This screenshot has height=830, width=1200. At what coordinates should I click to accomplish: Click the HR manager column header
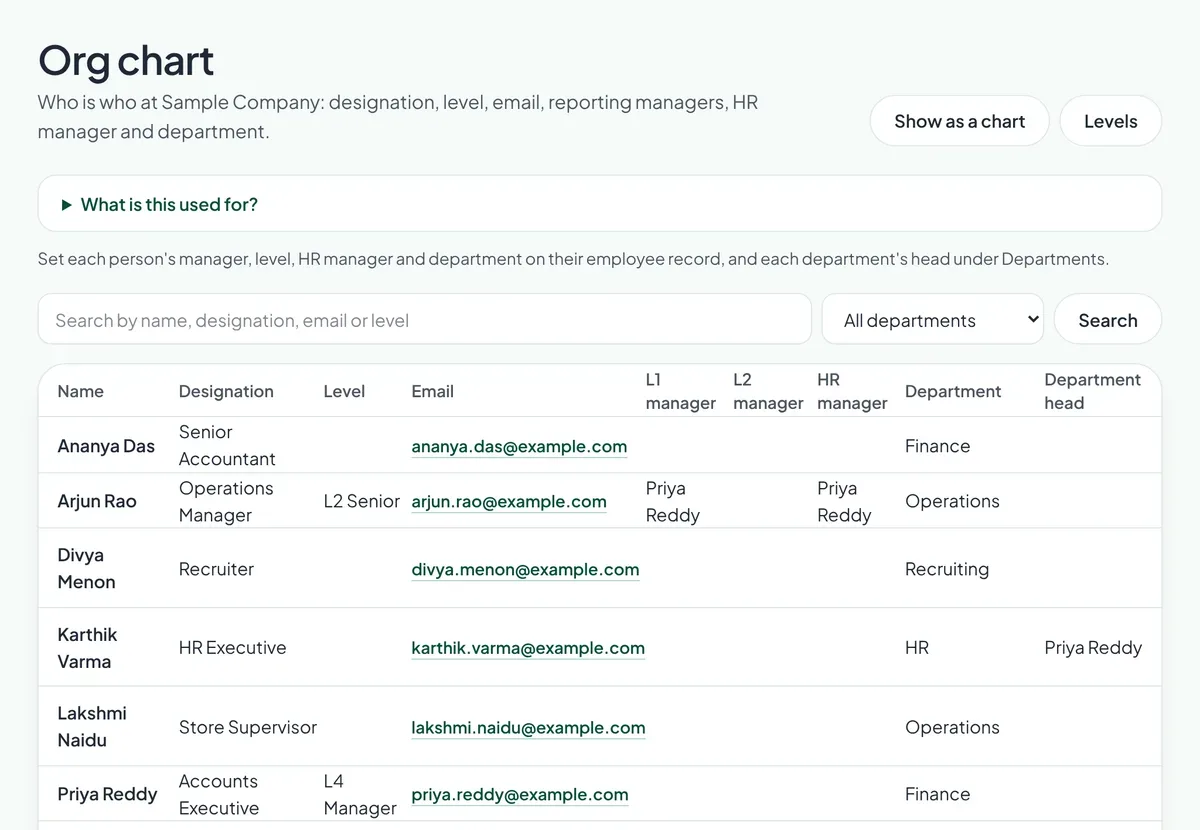852,391
